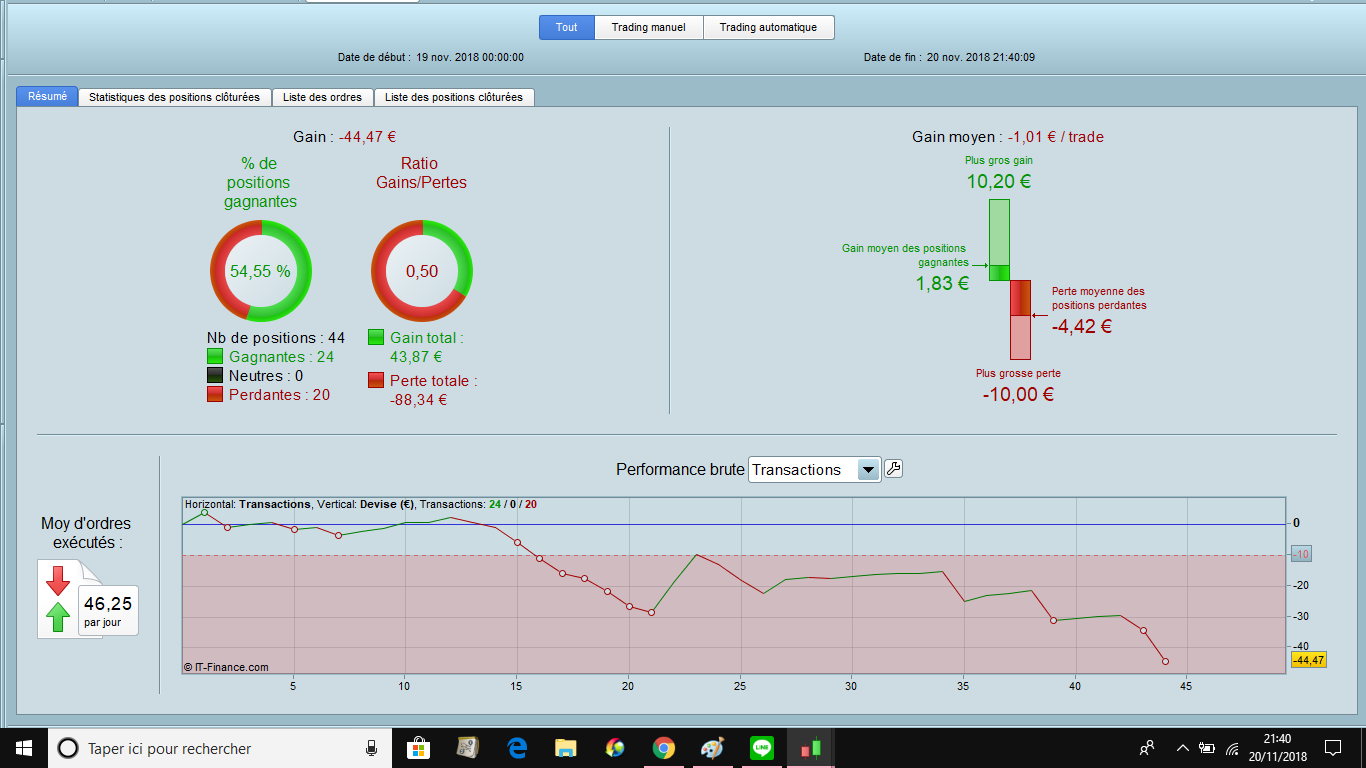Open Microsoft Store from the taskbar
The image size is (1366, 768).
coord(419,748)
